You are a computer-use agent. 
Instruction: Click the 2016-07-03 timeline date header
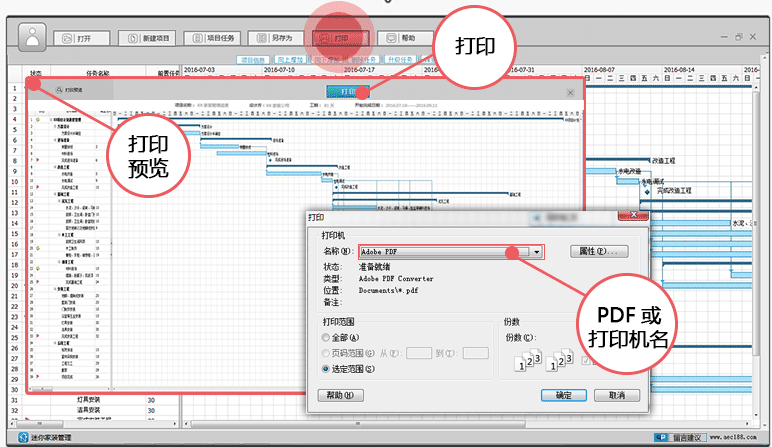coord(199,70)
